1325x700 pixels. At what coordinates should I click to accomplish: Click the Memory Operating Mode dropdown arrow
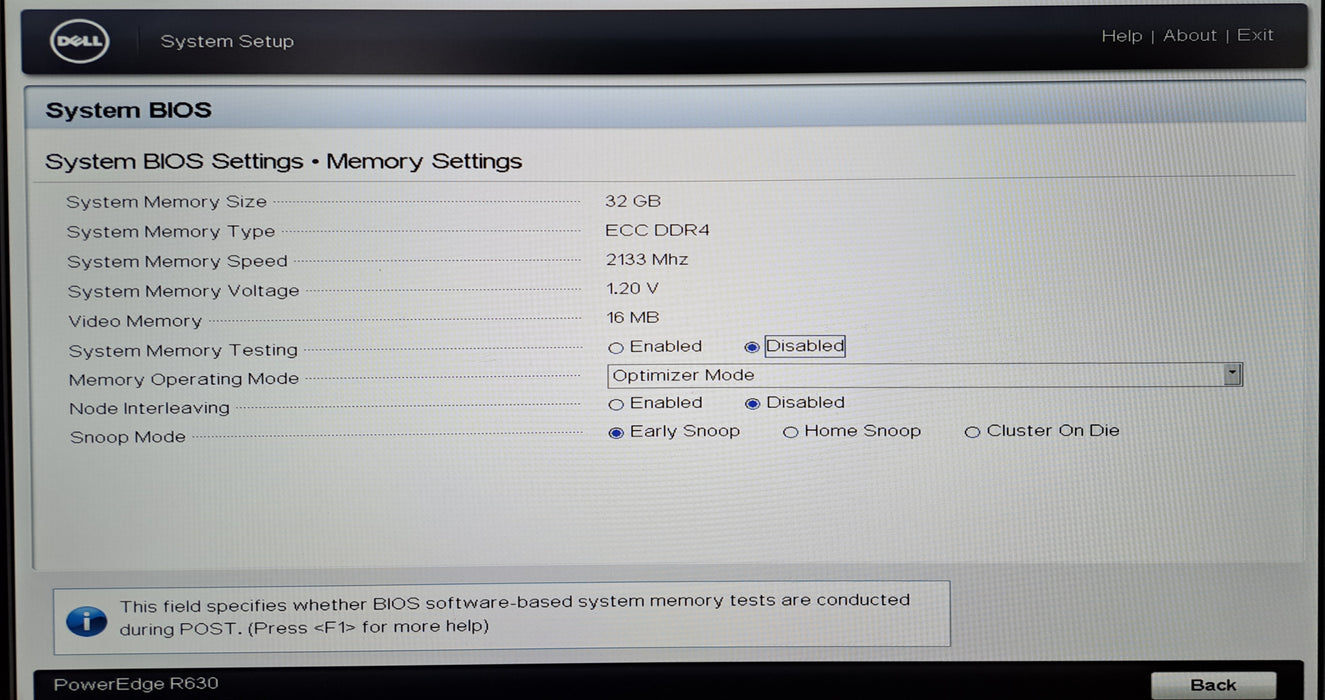click(1233, 375)
